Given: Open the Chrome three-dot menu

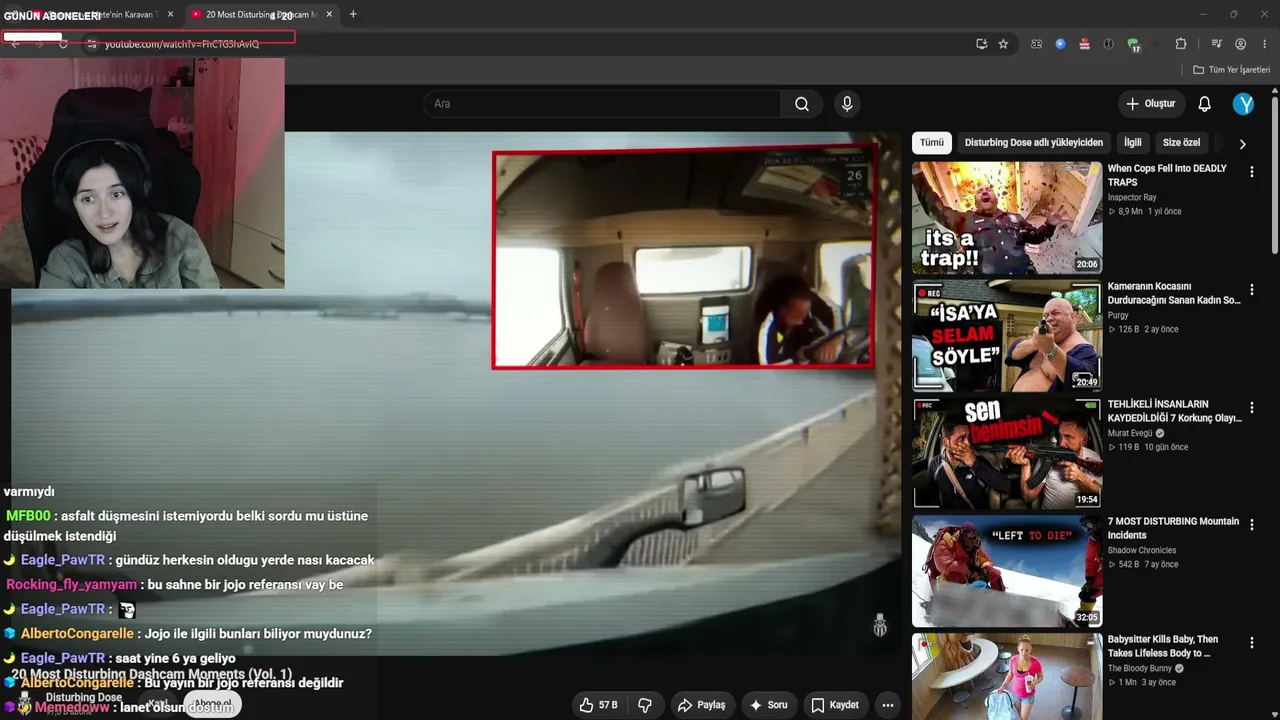Looking at the screenshot, I should click(x=1265, y=44).
